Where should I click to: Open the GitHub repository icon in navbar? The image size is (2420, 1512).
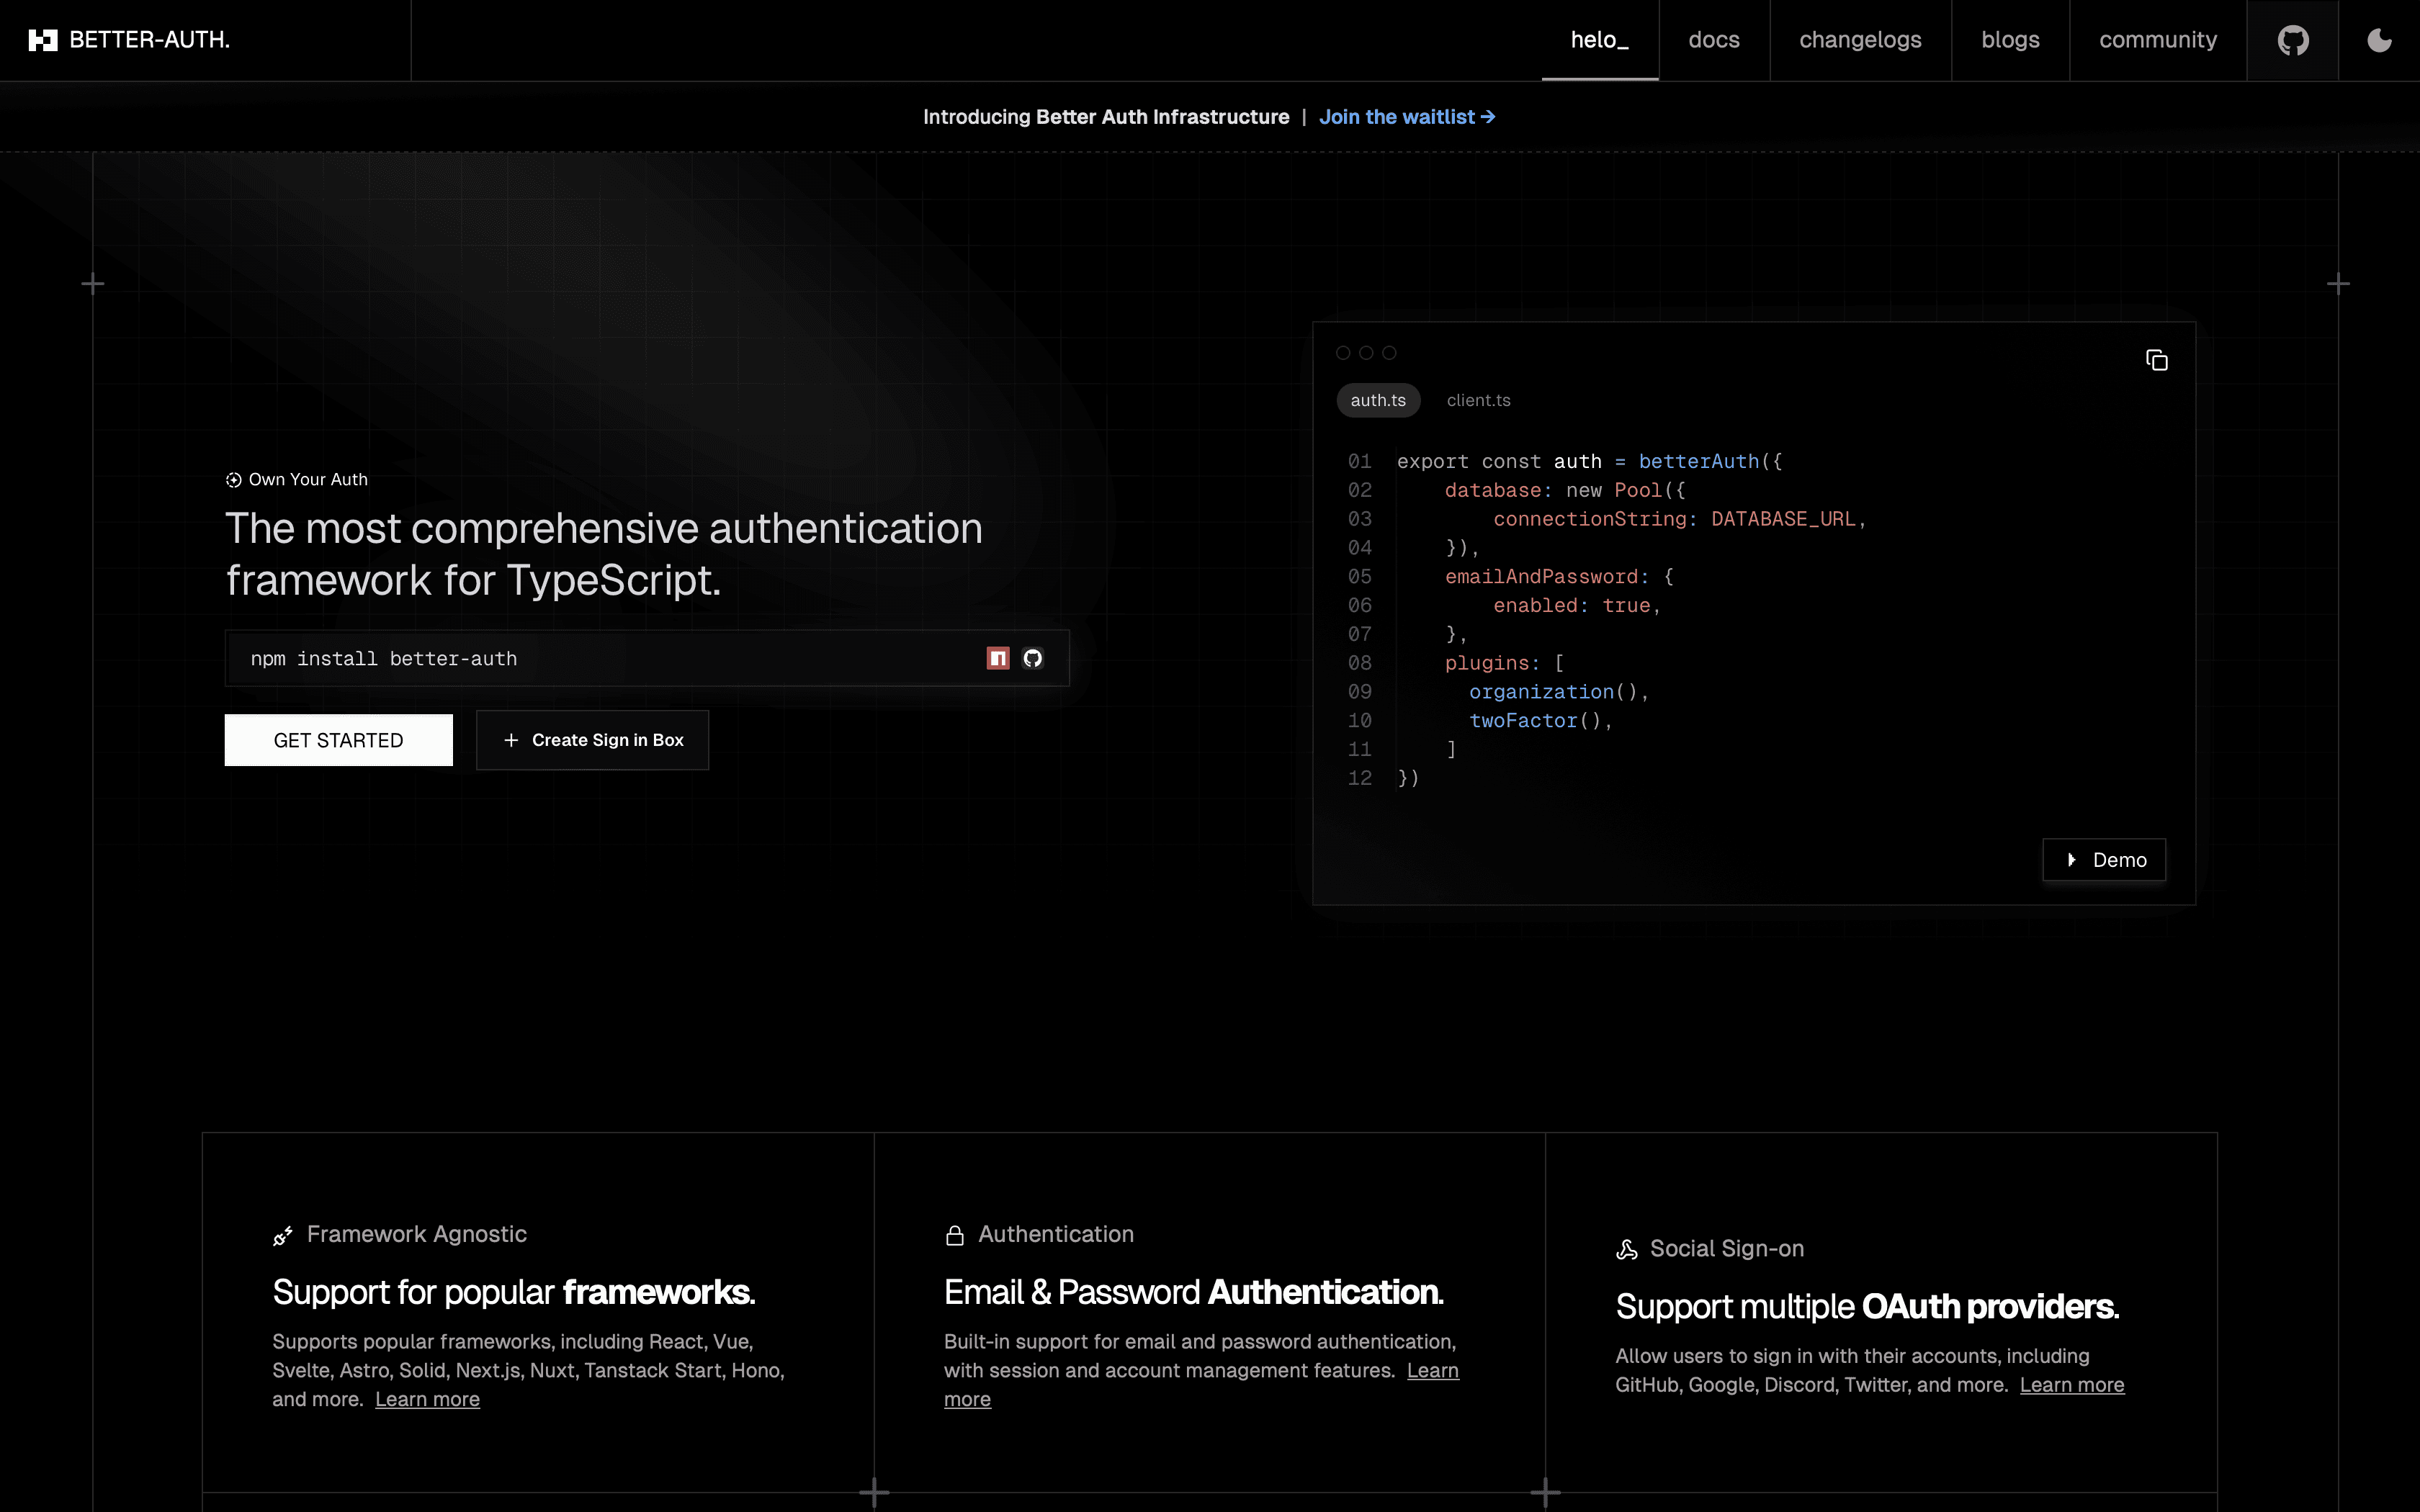pyautogui.click(x=2293, y=40)
